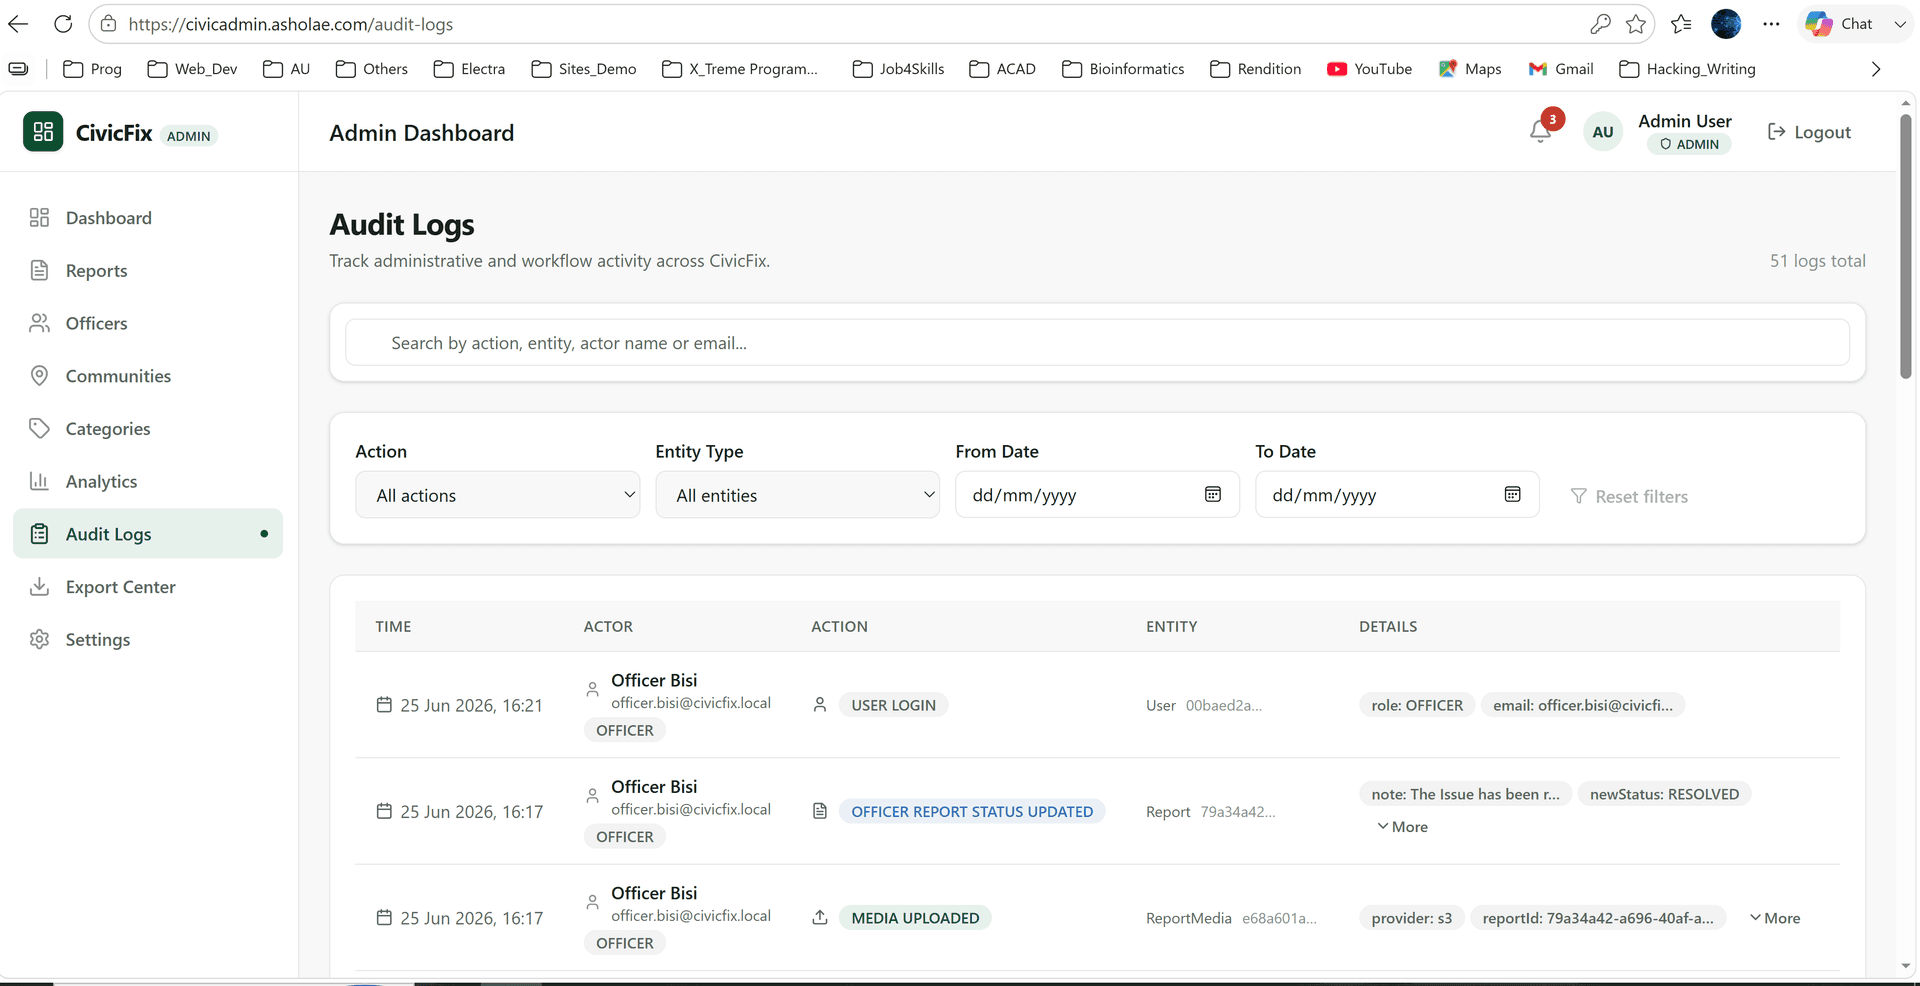Open the Copilot Chat button
This screenshot has height=986, width=1920.
click(x=1839, y=24)
